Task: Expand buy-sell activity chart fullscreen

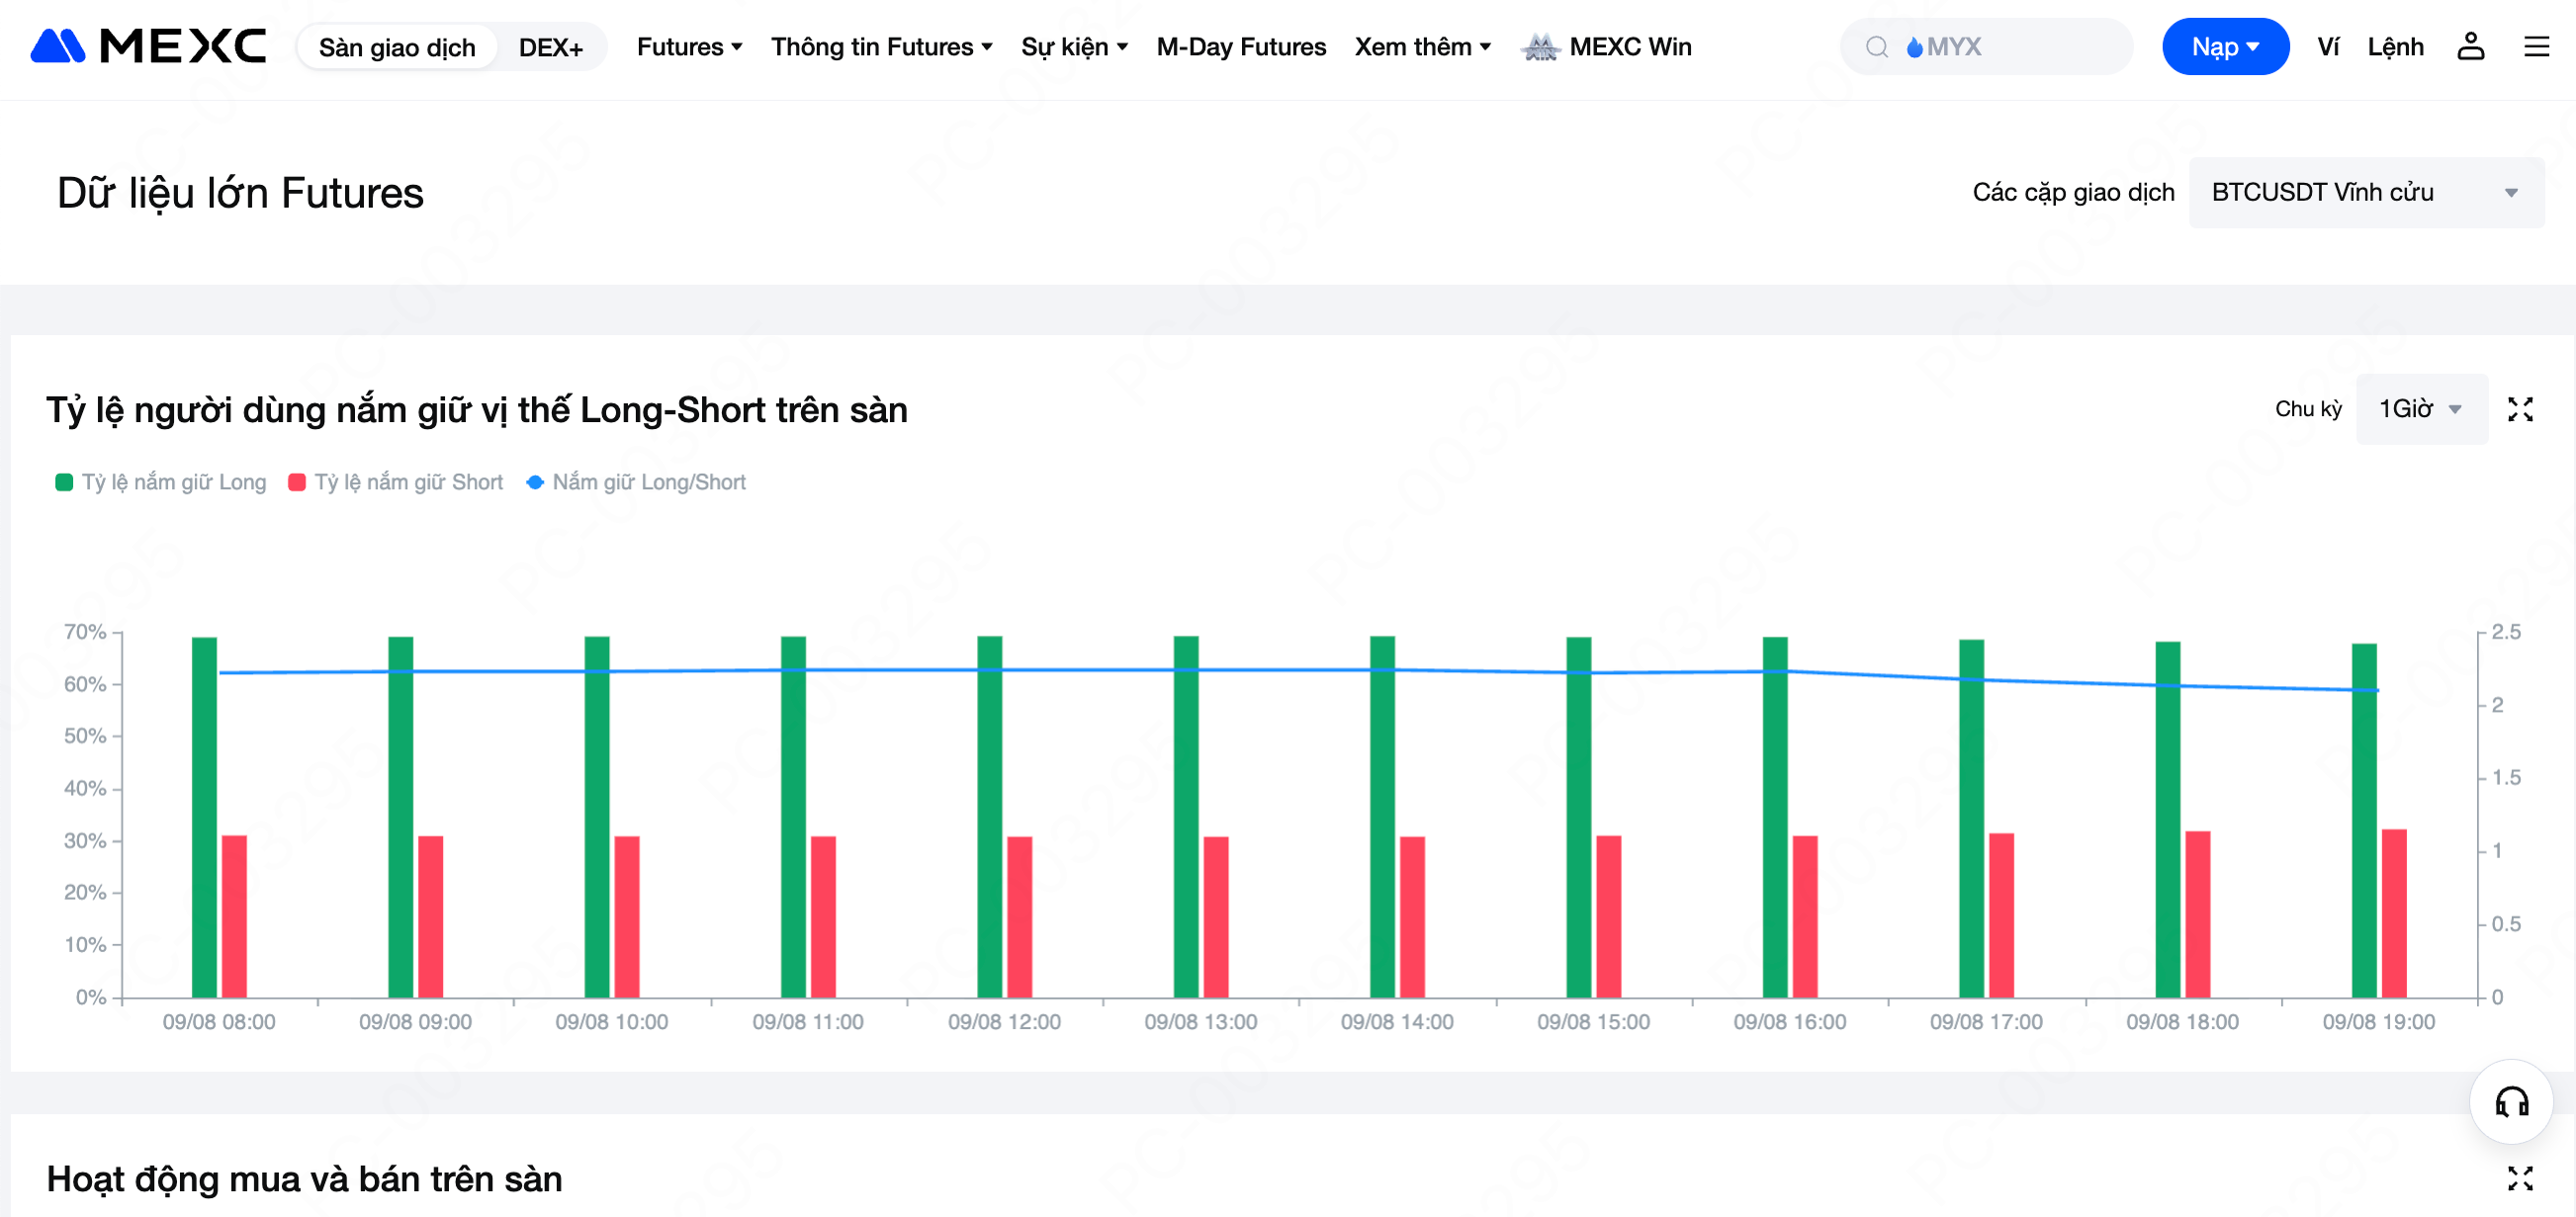Action: pyautogui.click(x=2519, y=1178)
